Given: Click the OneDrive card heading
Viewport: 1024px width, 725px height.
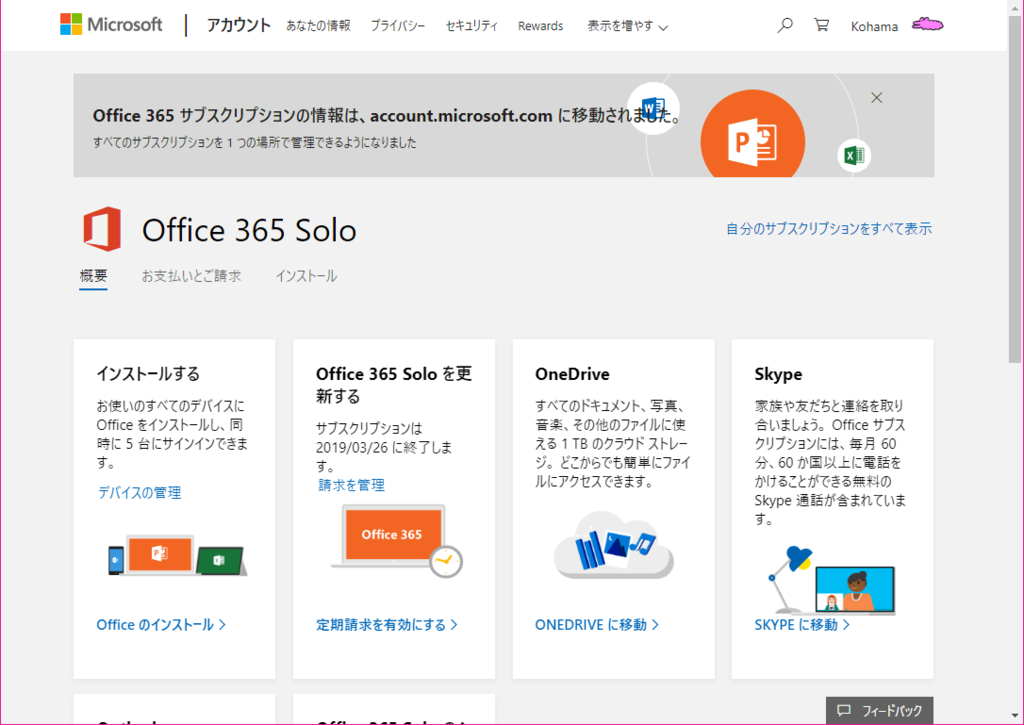Looking at the screenshot, I should tap(572, 374).
